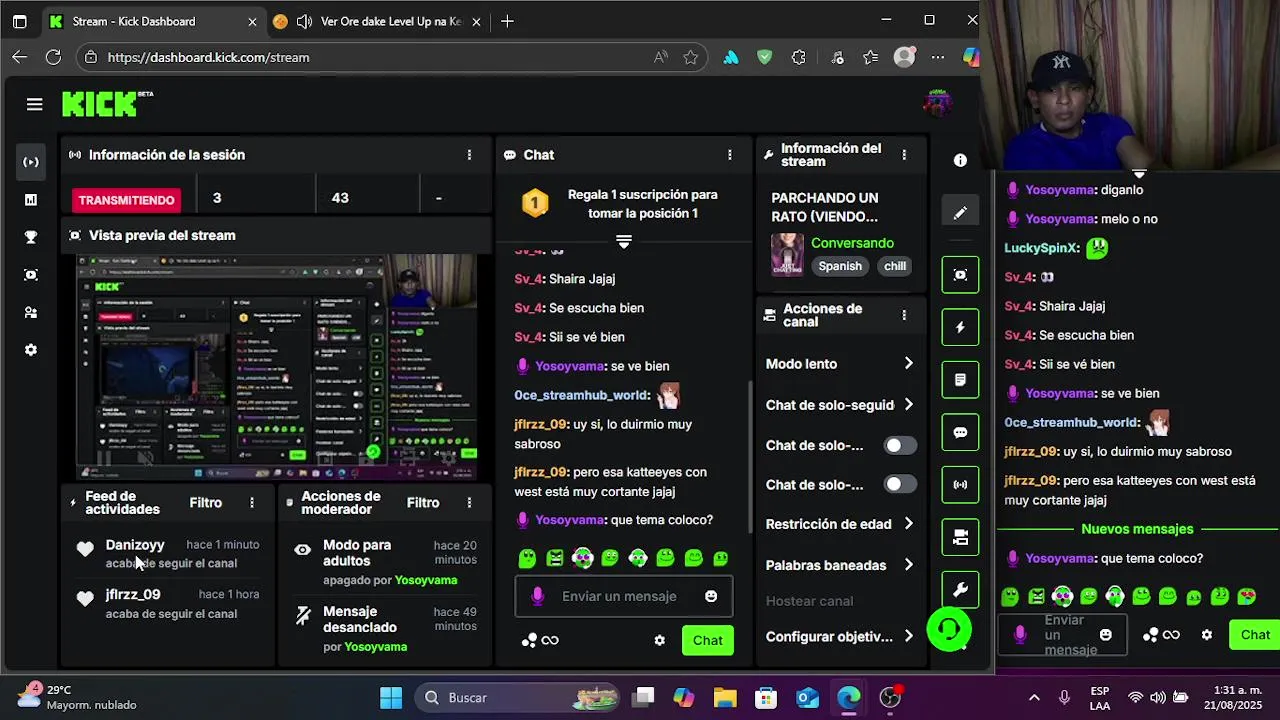The width and height of the screenshot is (1280, 720).
Task: Open the analytics chart icon in left sidebar
Action: (31, 200)
